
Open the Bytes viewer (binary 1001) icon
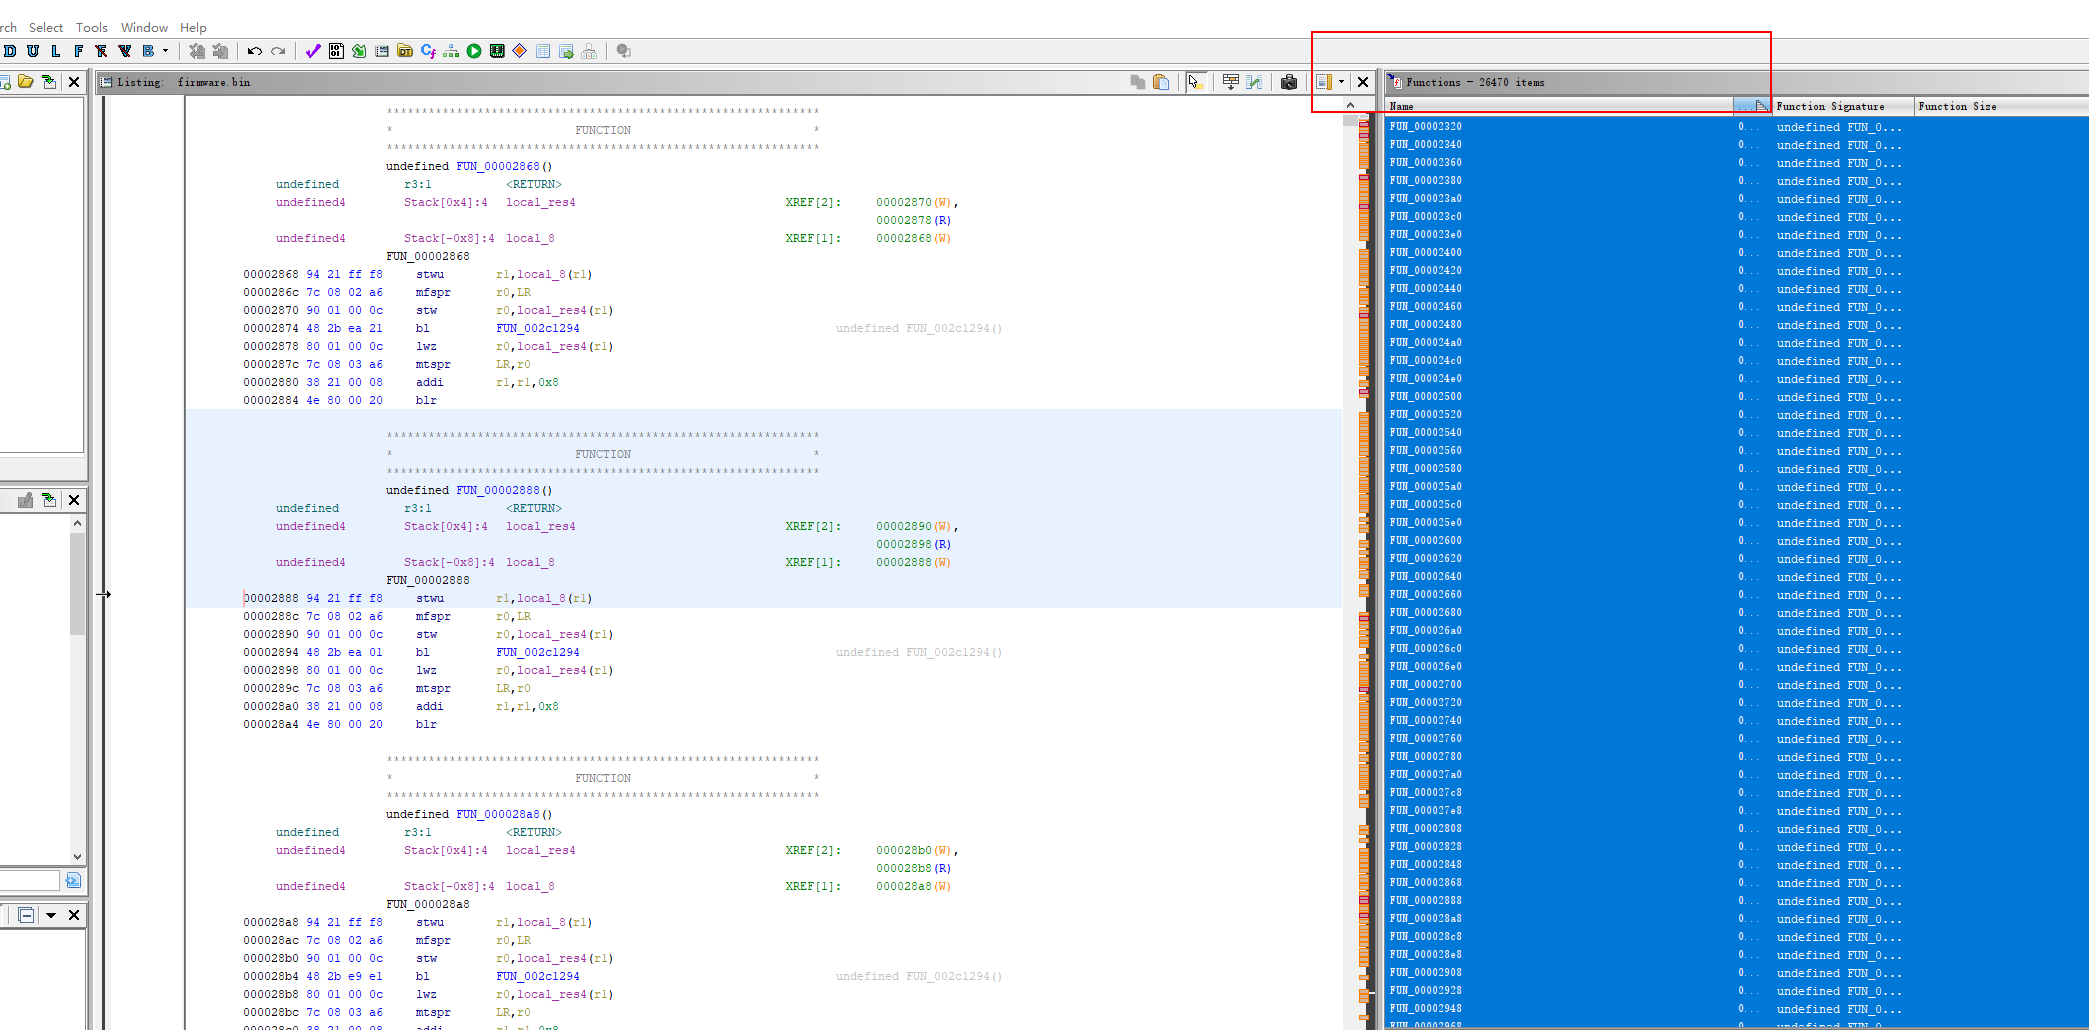336,51
